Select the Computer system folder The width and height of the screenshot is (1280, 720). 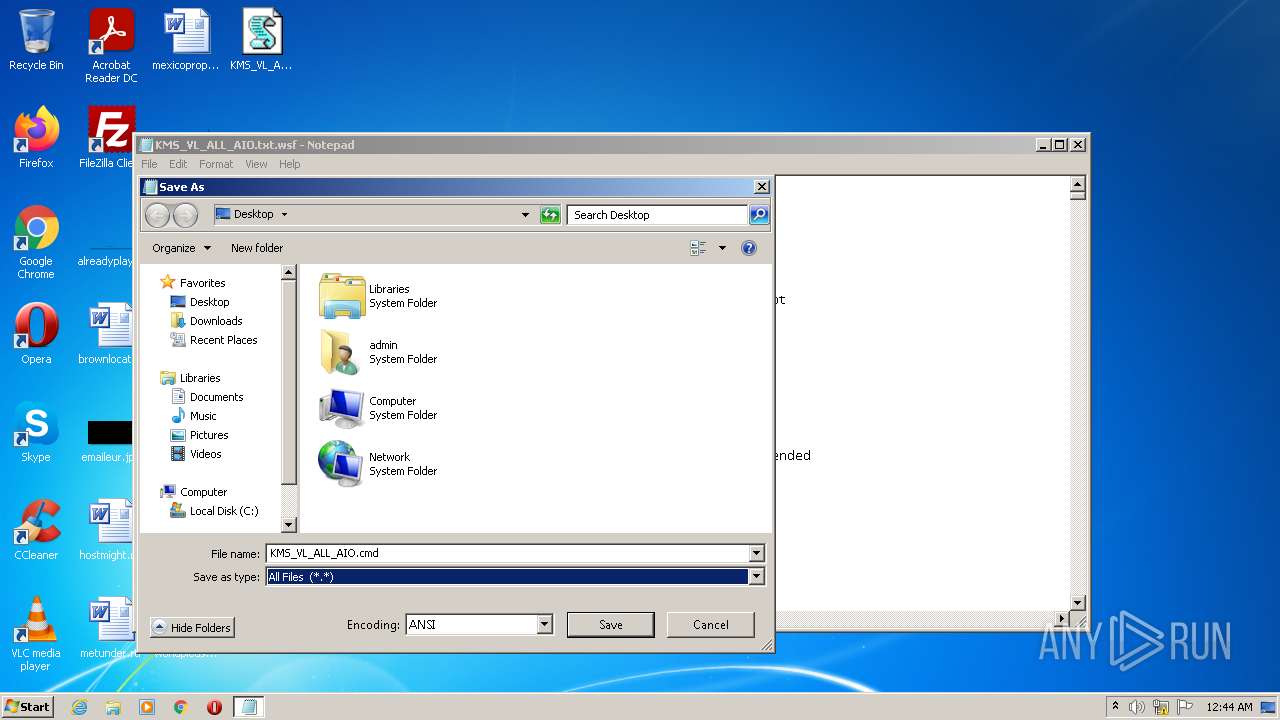[378, 408]
